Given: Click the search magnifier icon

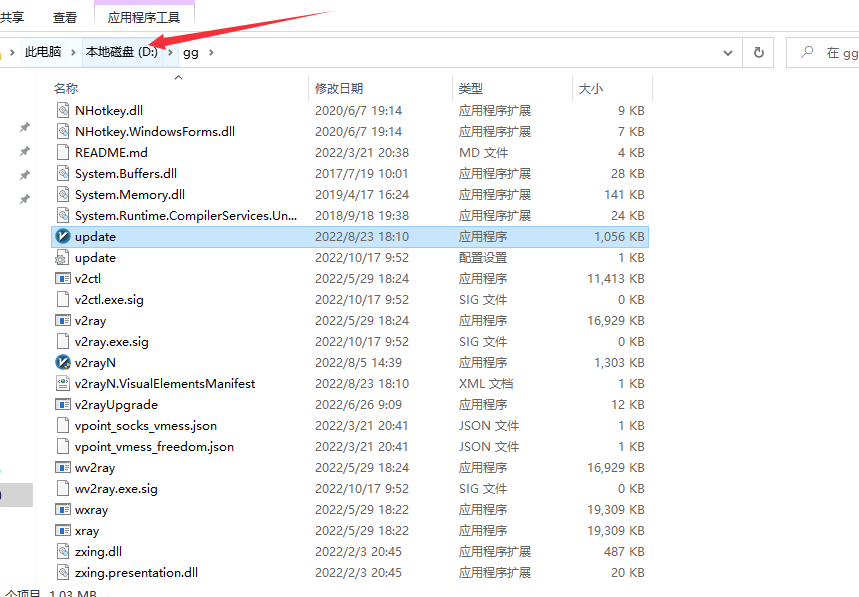Looking at the screenshot, I should (806, 53).
